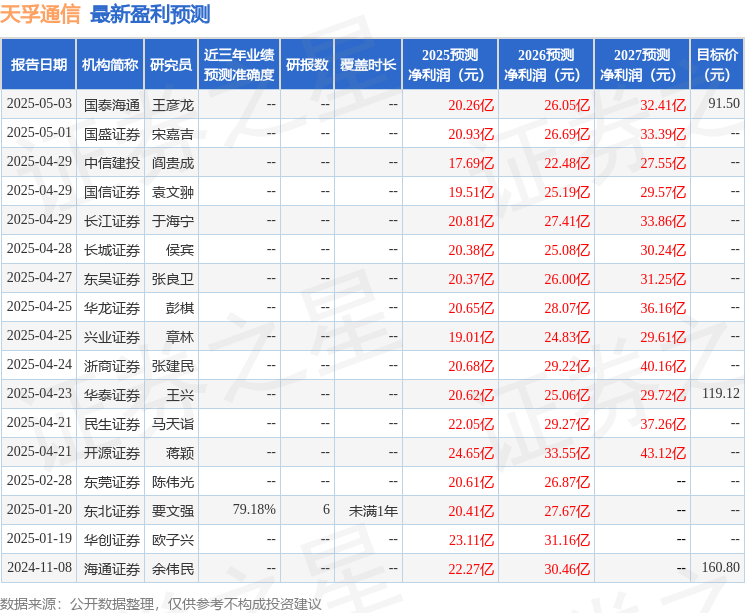
Task: Click accuracy value 79.18%
Action: (254, 509)
